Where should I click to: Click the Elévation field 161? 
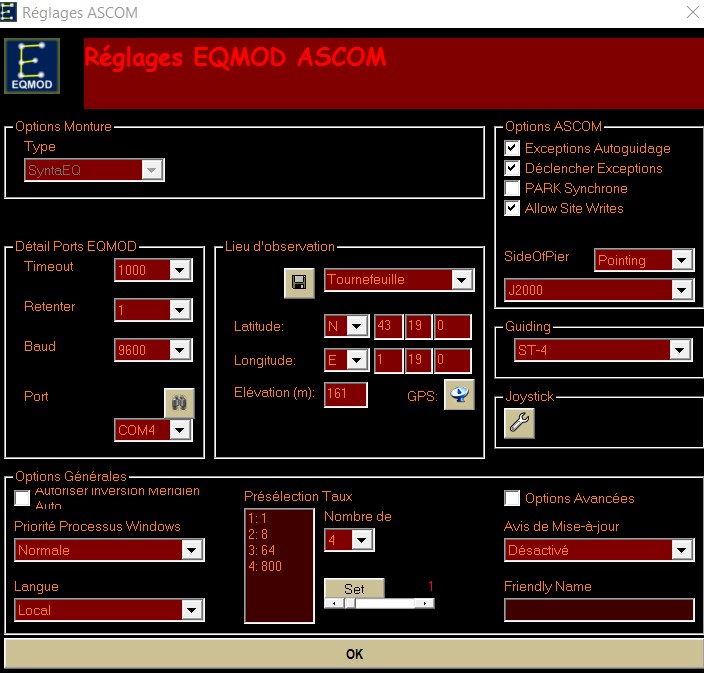346,395
